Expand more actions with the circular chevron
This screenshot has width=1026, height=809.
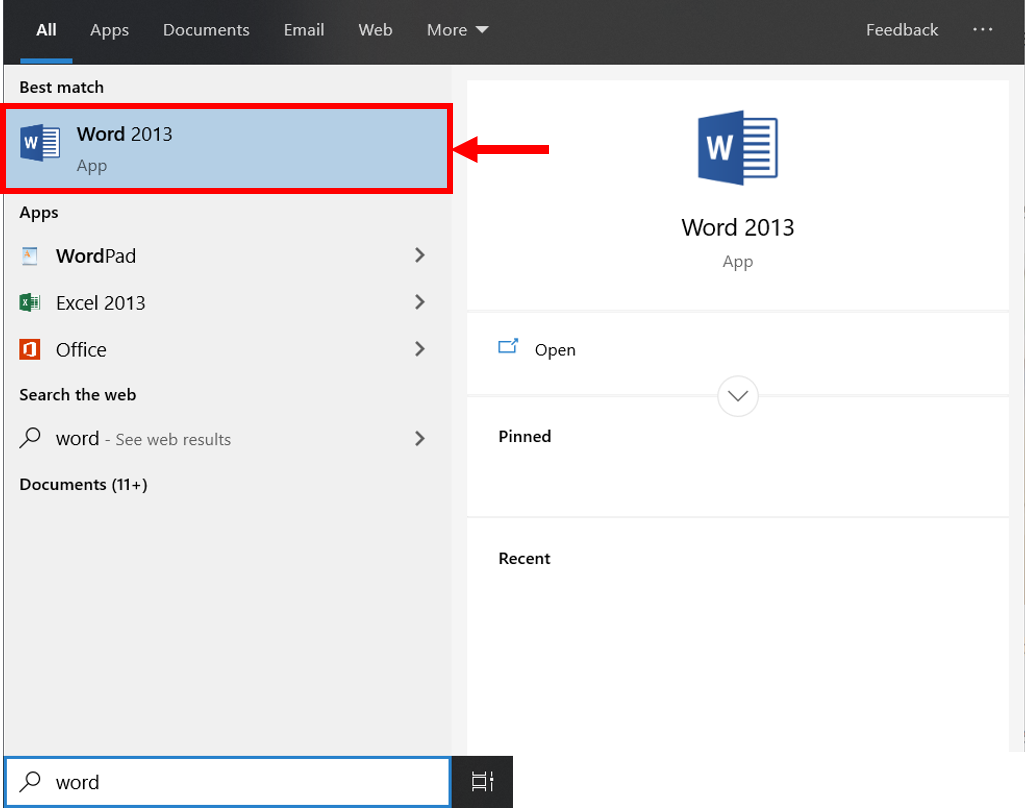tap(737, 396)
